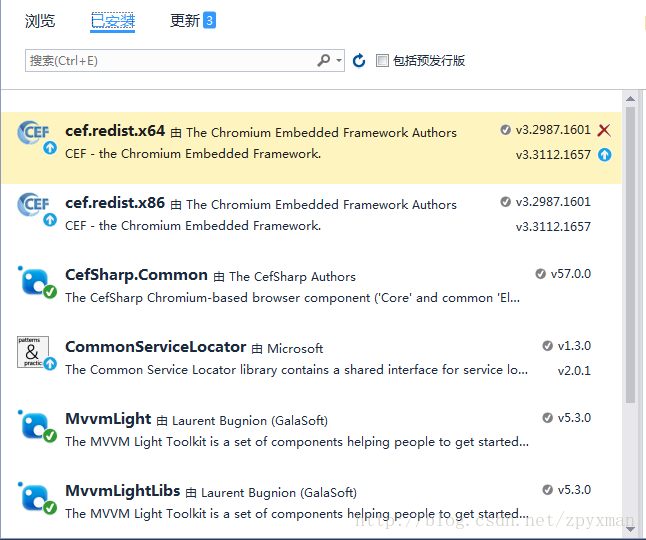
Task: Select the cef.redist.x86 package name
Action: pos(115,203)
